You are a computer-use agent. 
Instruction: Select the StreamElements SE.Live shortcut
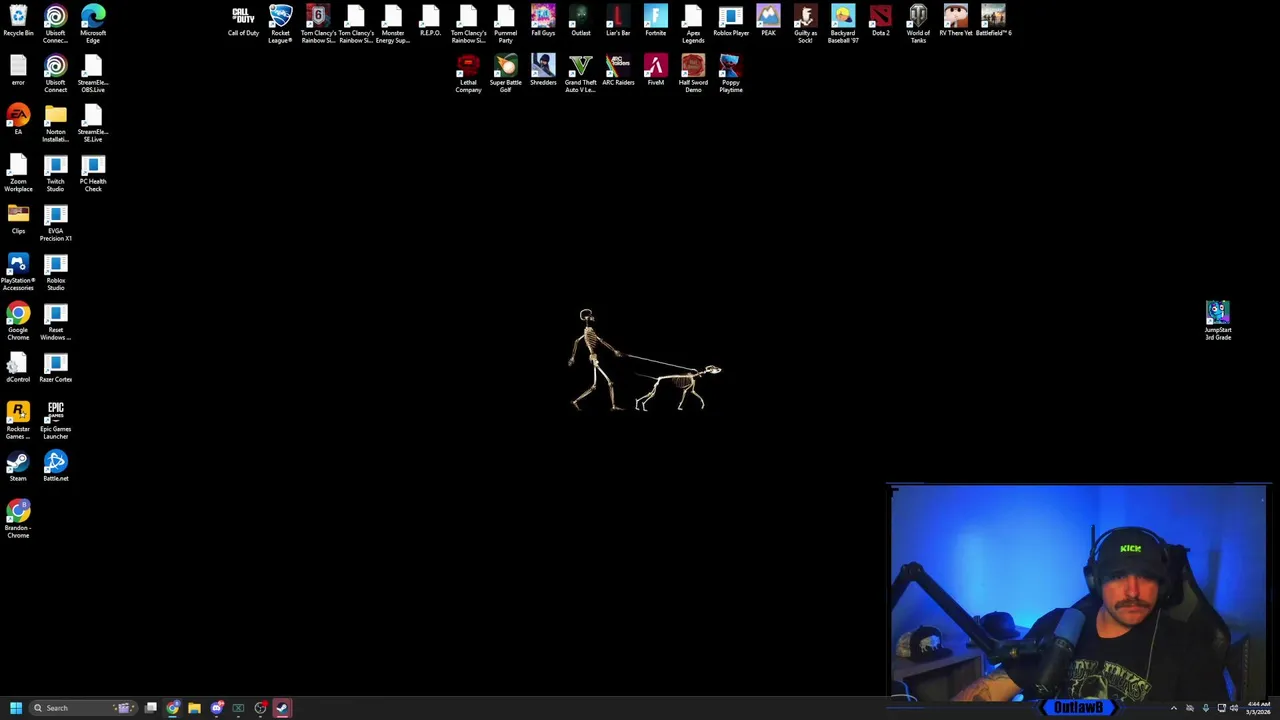pos(93,124)
